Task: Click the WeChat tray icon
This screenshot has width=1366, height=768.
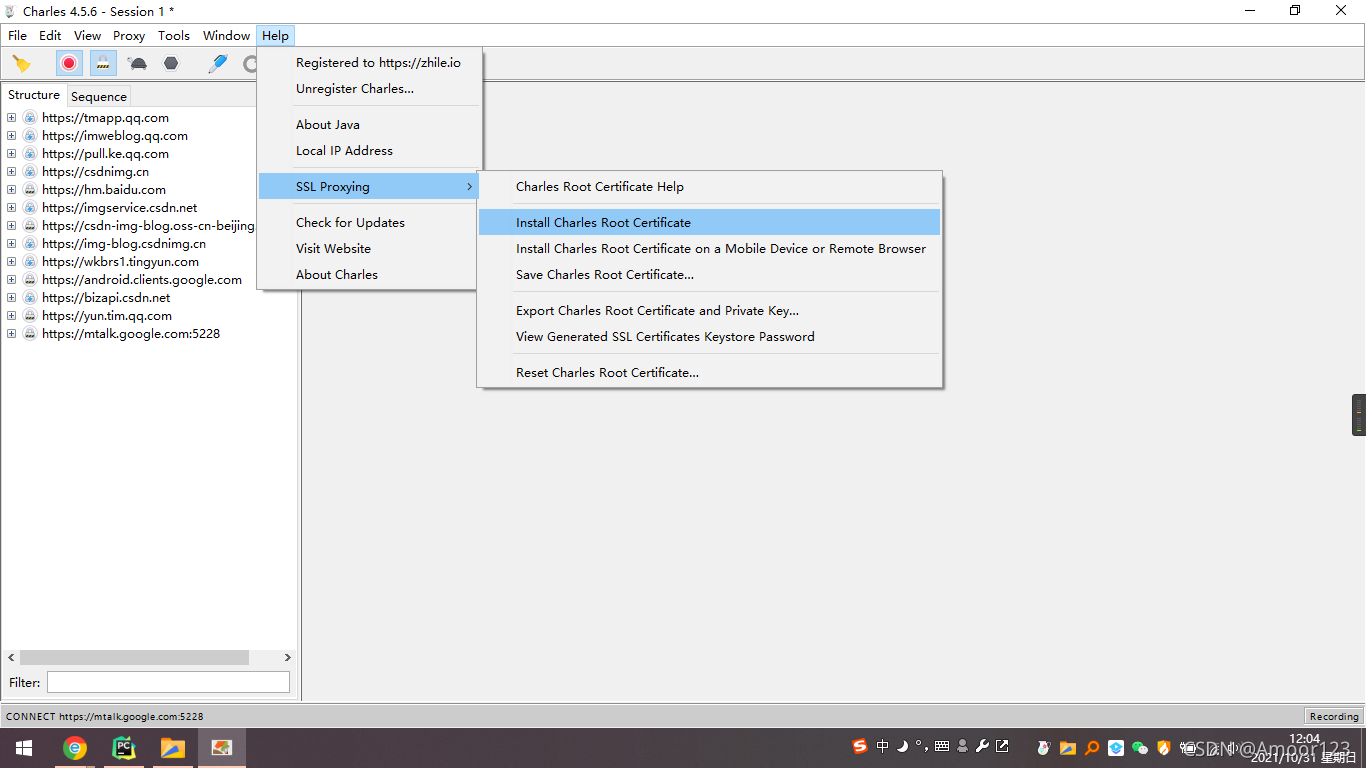Action: 1139,748
